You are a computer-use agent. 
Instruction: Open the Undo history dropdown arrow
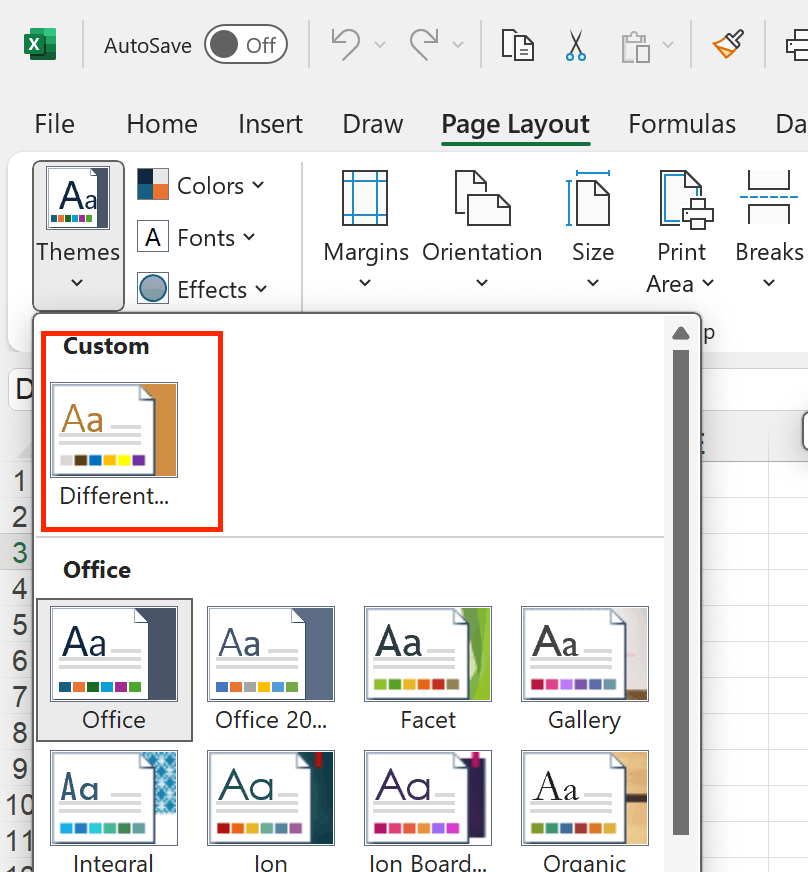[x=380, y=44]
